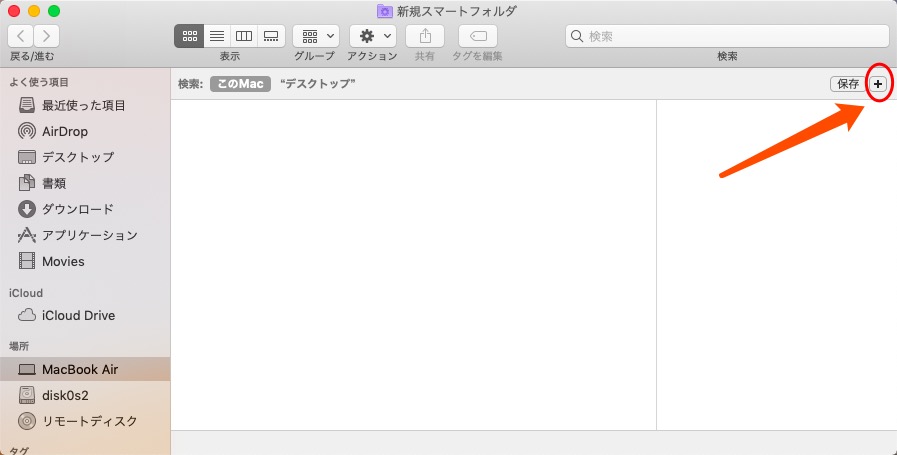This screenshot has width=897, height=455.
Task: Open 最近使った項目 in the sidebar
Action: point(85,105)
